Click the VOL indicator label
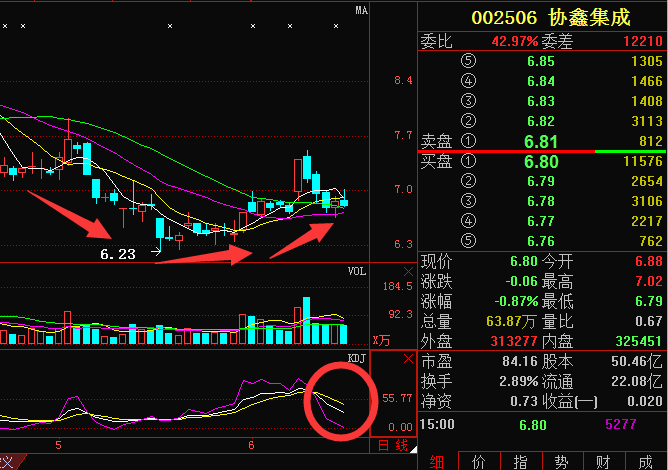 357,271
